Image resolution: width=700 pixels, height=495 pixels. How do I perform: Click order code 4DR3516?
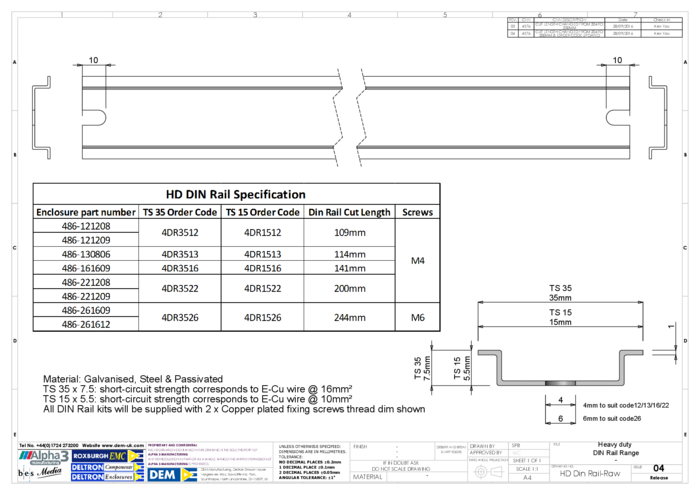(x=180, y=268)
